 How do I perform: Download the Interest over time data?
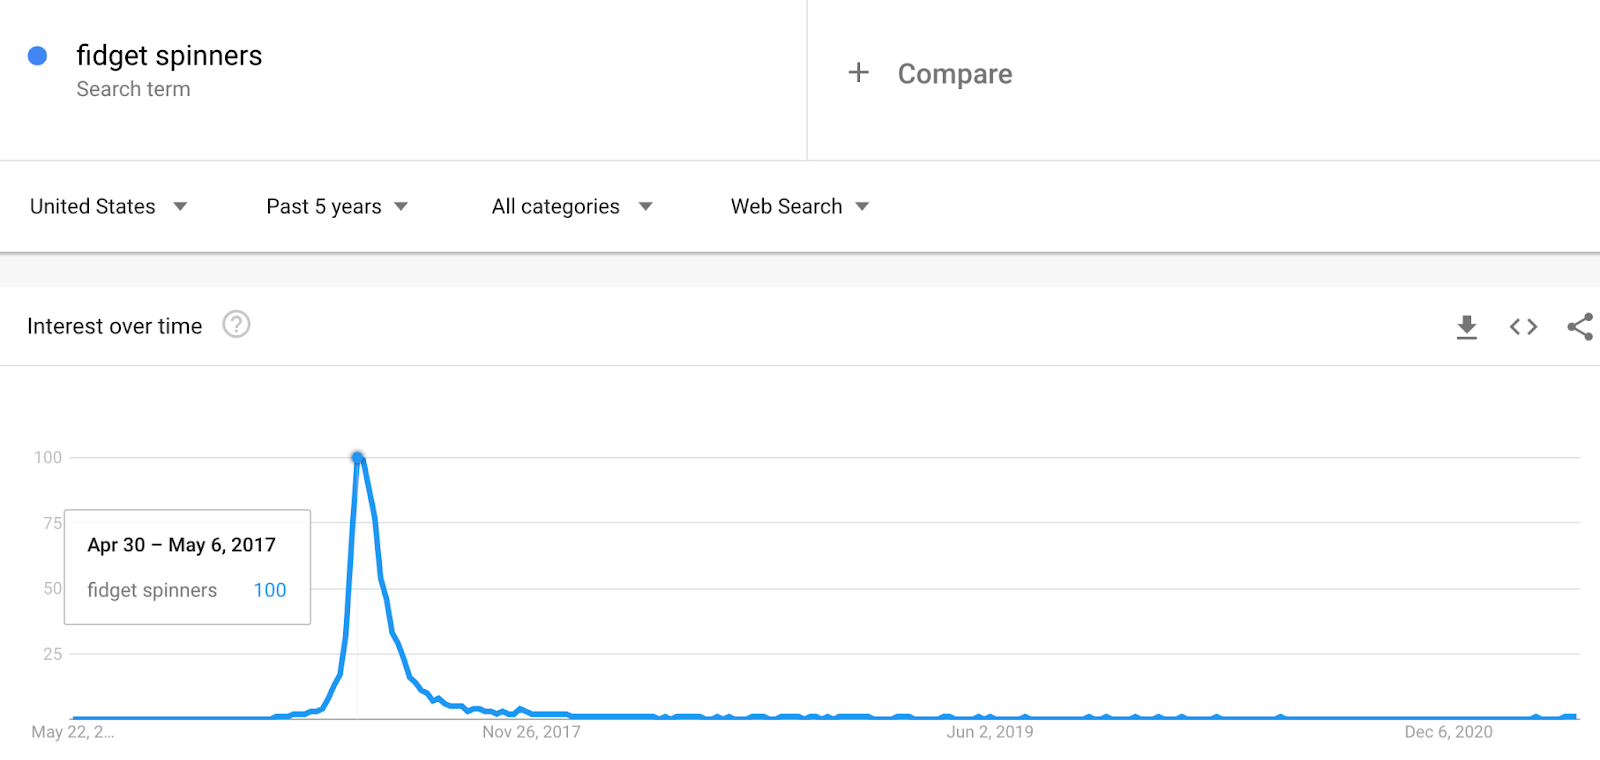tap(1466, 327)
